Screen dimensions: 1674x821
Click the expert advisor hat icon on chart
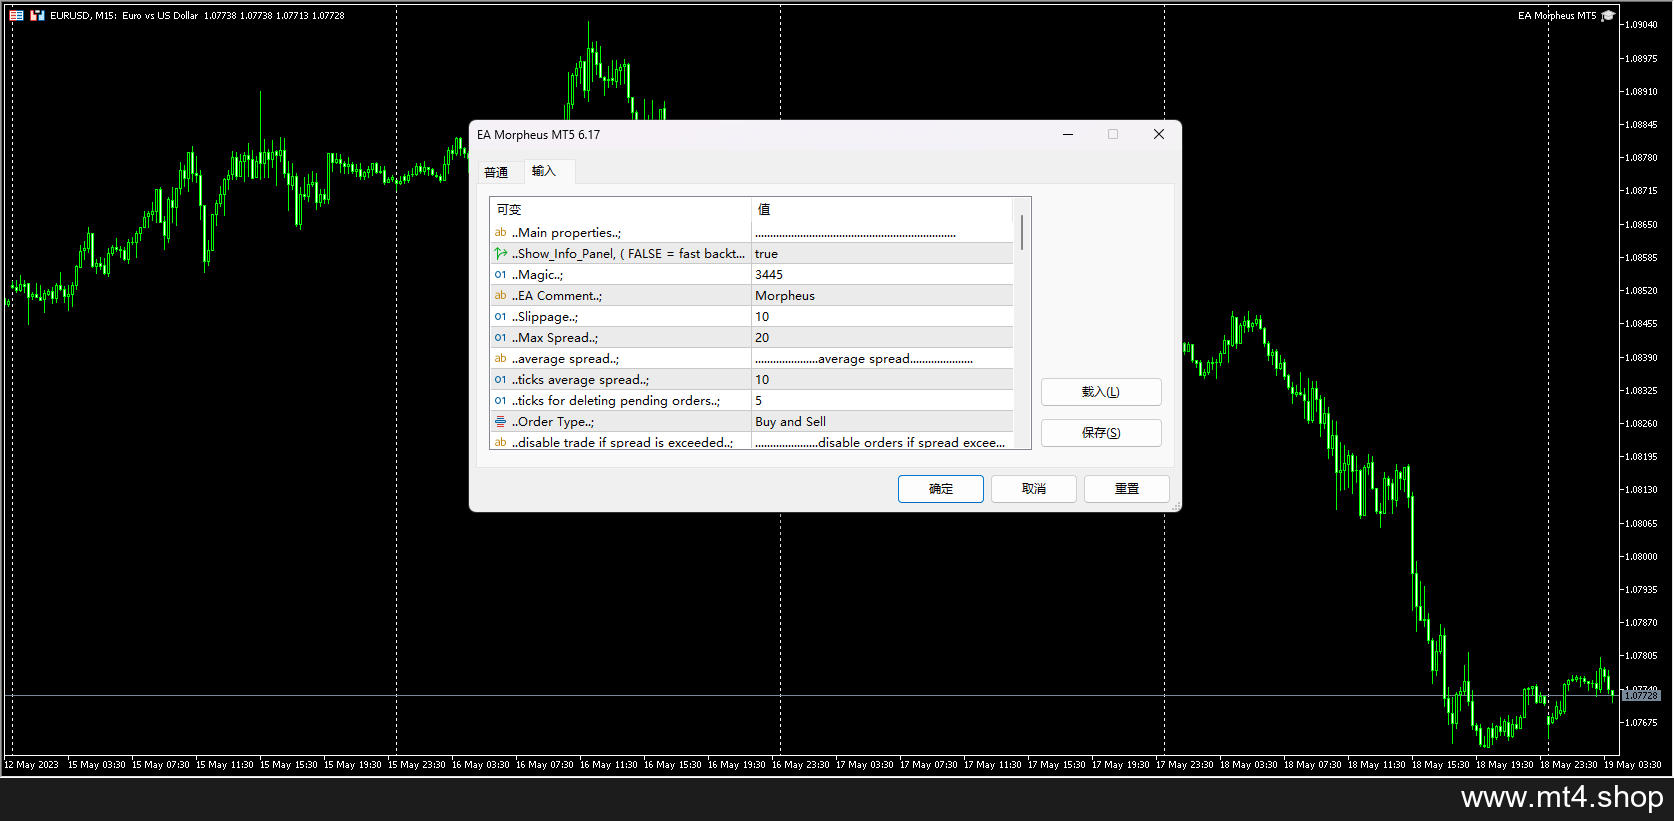tap(1608, 16)
